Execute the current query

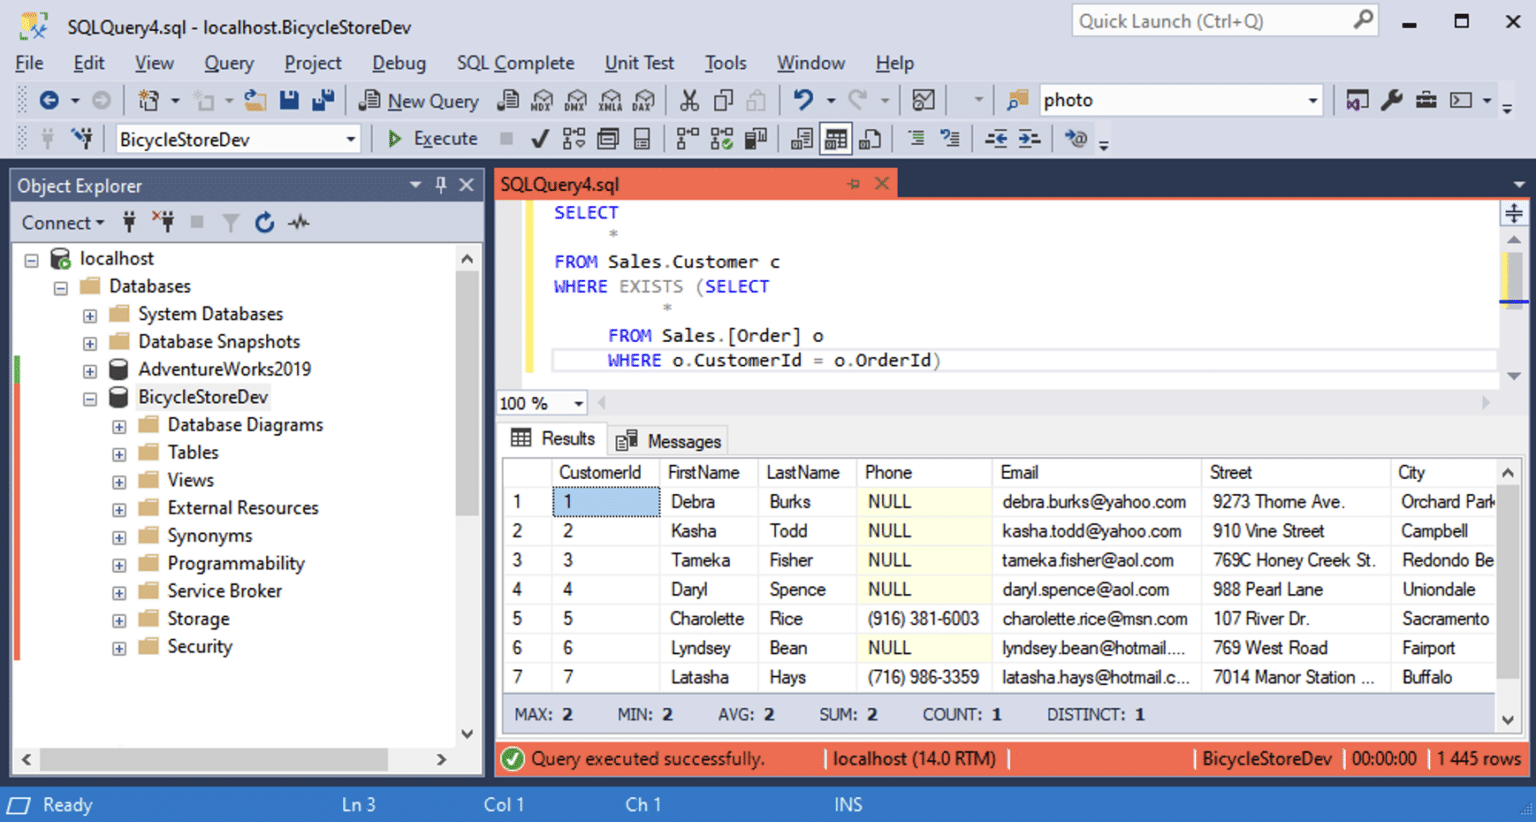[x=433, y=138]
